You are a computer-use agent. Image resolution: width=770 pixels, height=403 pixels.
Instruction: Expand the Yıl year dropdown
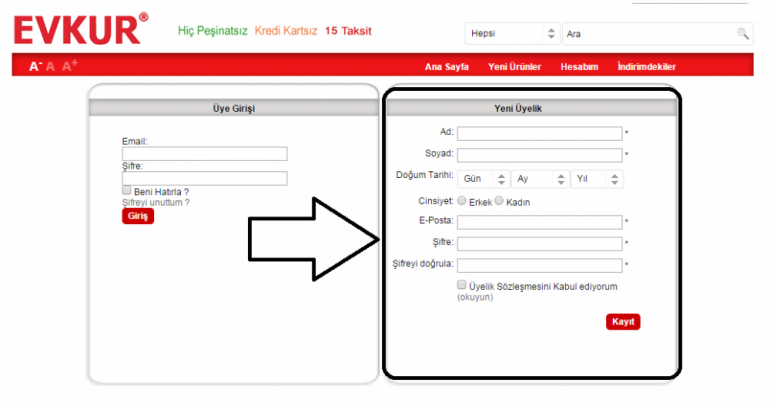tap(596, 179)
